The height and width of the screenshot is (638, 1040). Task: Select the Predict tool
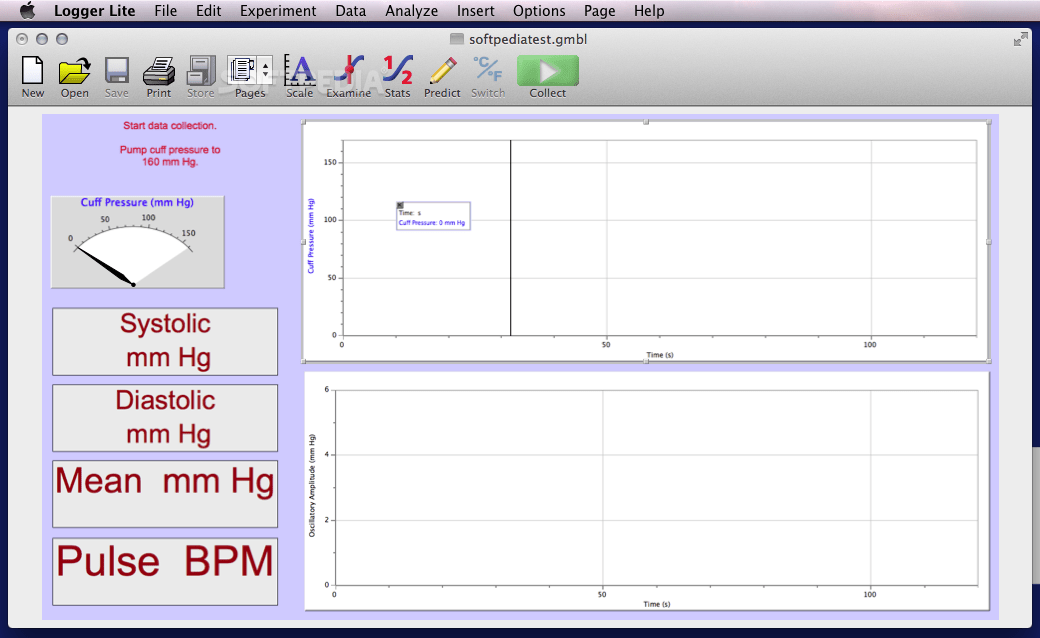pos(441,72)
